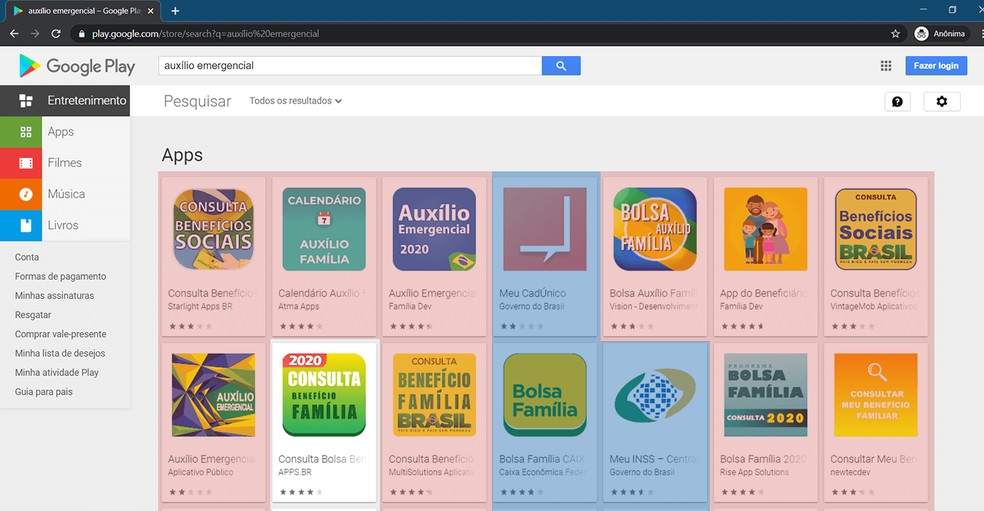Viewport: 984px width, 511px height.
Task: Click the Bolsa Auxílio Família app icon
Action: point(655,229)
